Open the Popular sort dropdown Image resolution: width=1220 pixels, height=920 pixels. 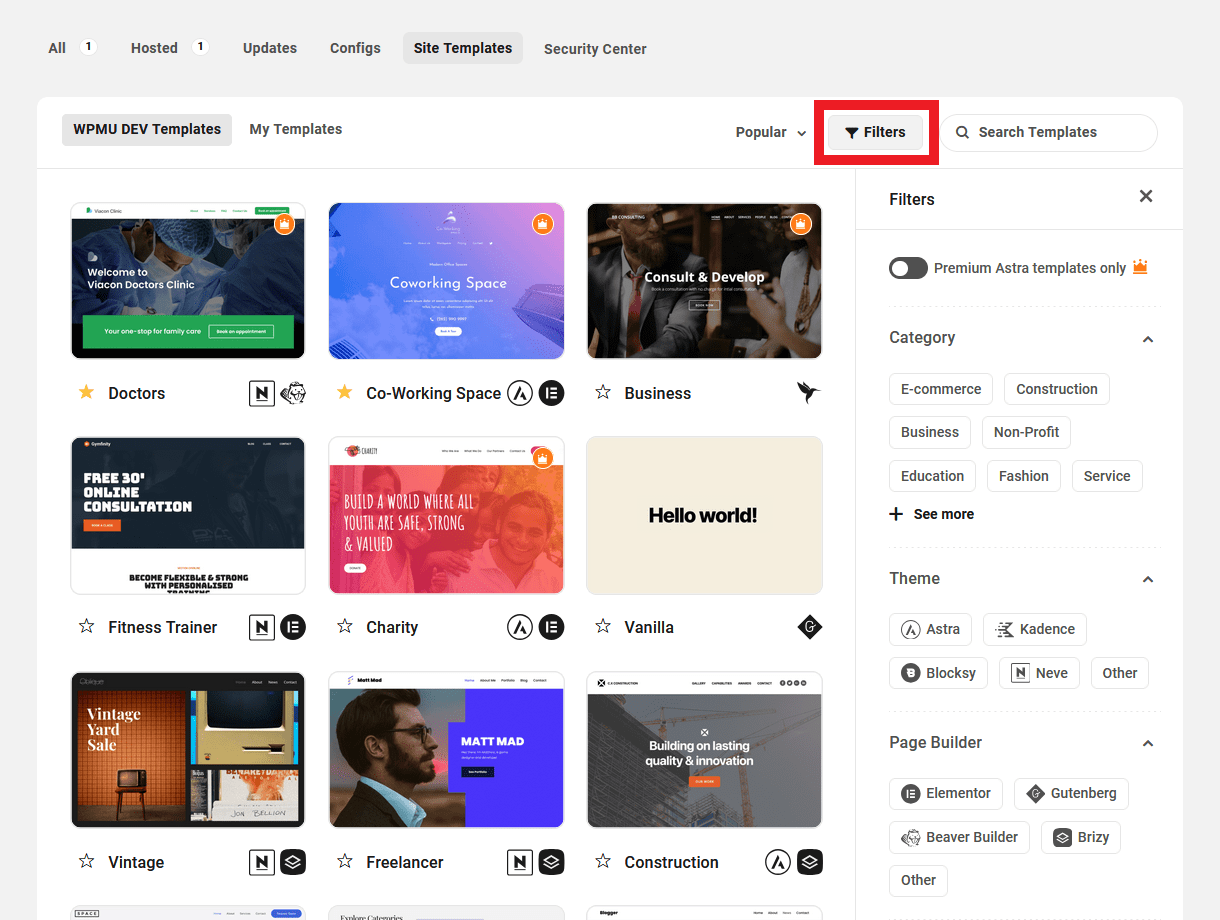(770, 132)
